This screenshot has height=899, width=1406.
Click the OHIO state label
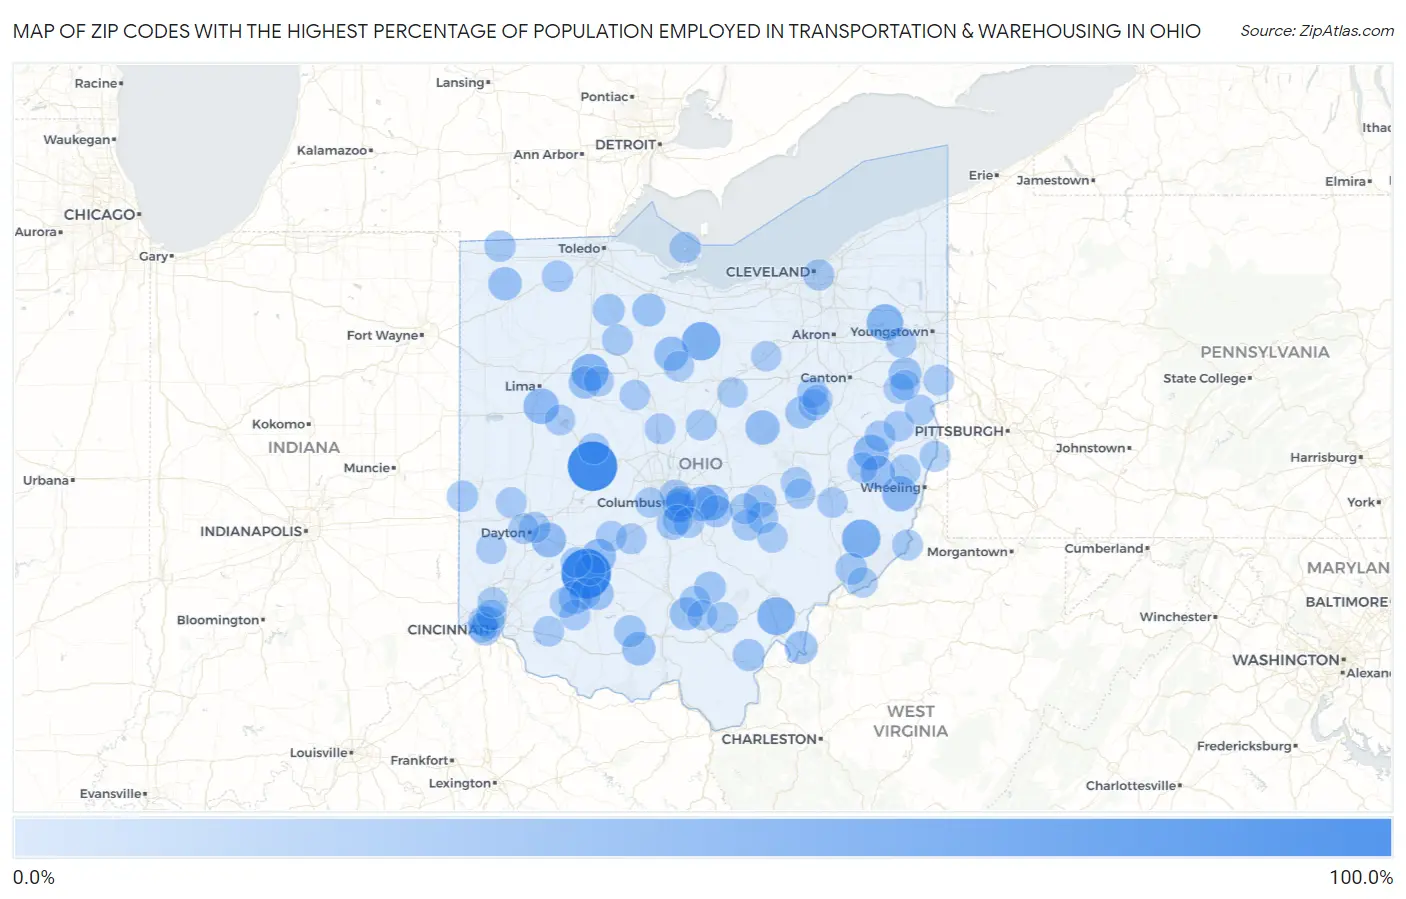pyautogui.click(x=700, y=464)
